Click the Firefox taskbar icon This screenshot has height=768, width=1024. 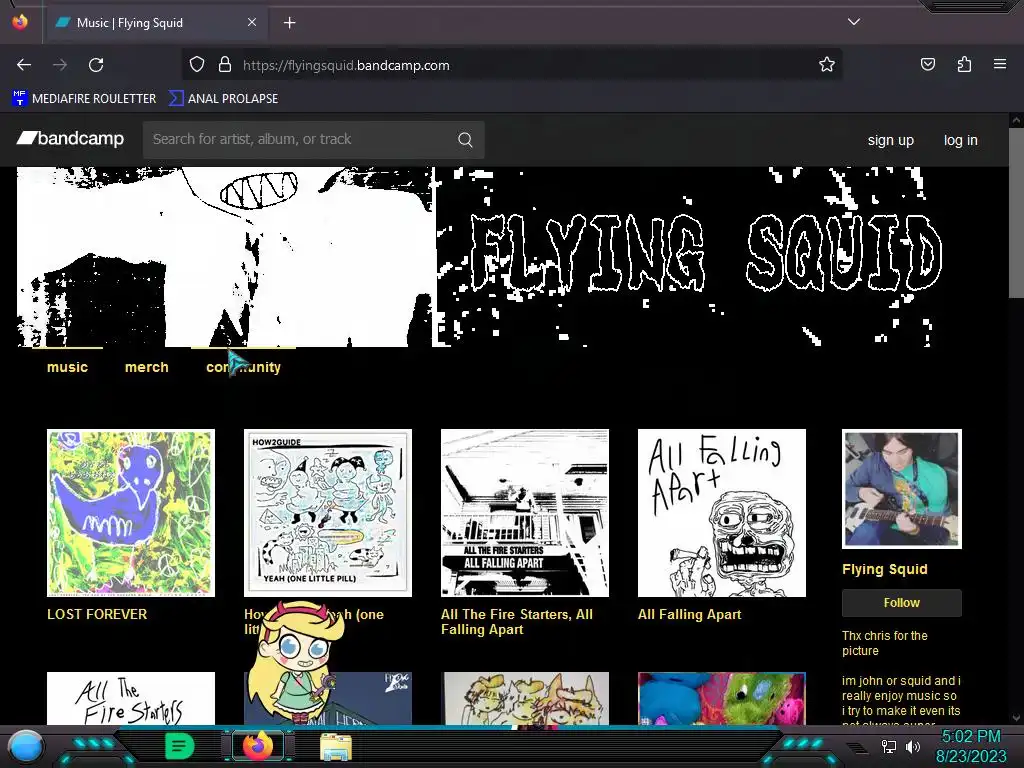(257, 746)
